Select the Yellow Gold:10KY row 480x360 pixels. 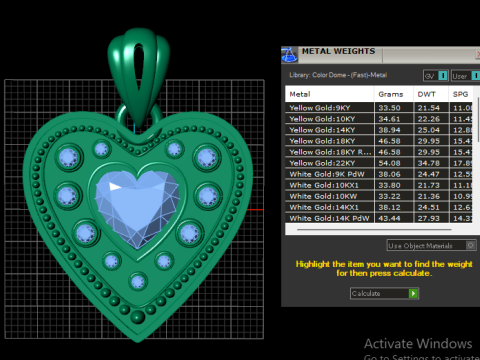[379, 119]
